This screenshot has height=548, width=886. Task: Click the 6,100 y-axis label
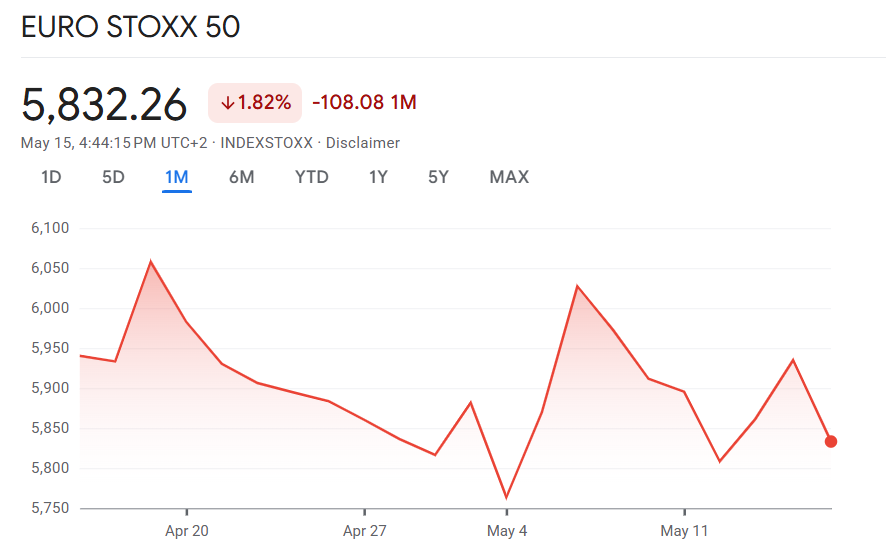(50, 228)
